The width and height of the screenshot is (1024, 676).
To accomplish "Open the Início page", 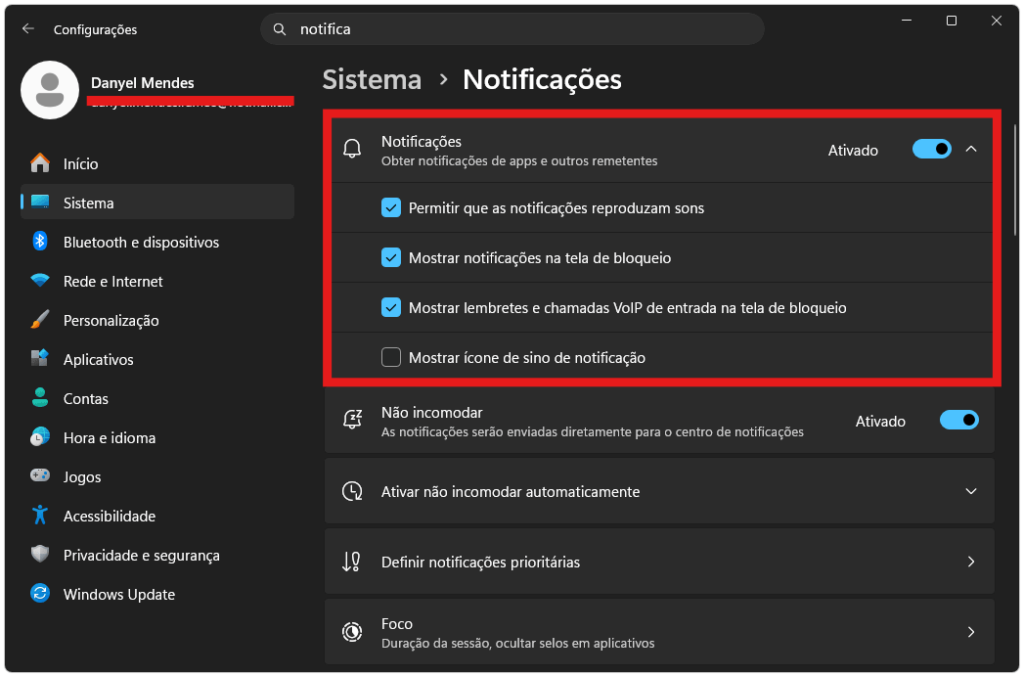I will tap(157, 163).
